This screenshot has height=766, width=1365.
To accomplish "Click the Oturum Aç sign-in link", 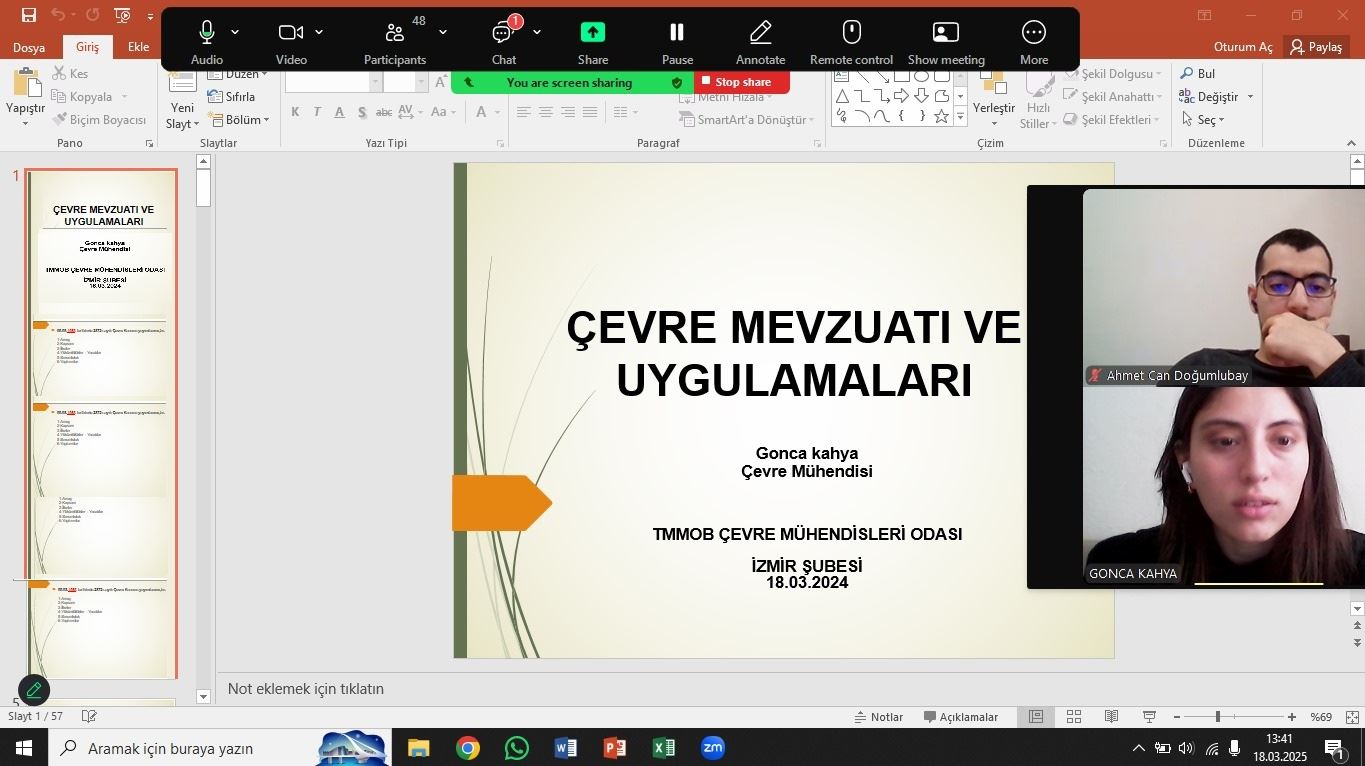I will (x=1242, y=46).
